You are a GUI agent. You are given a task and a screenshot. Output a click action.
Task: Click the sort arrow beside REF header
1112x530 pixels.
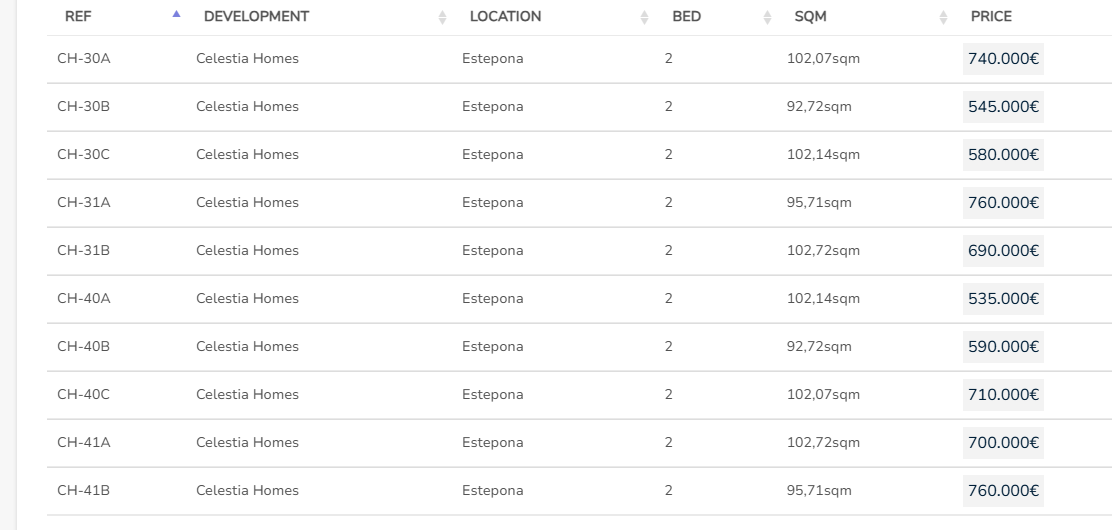(177, 15)
